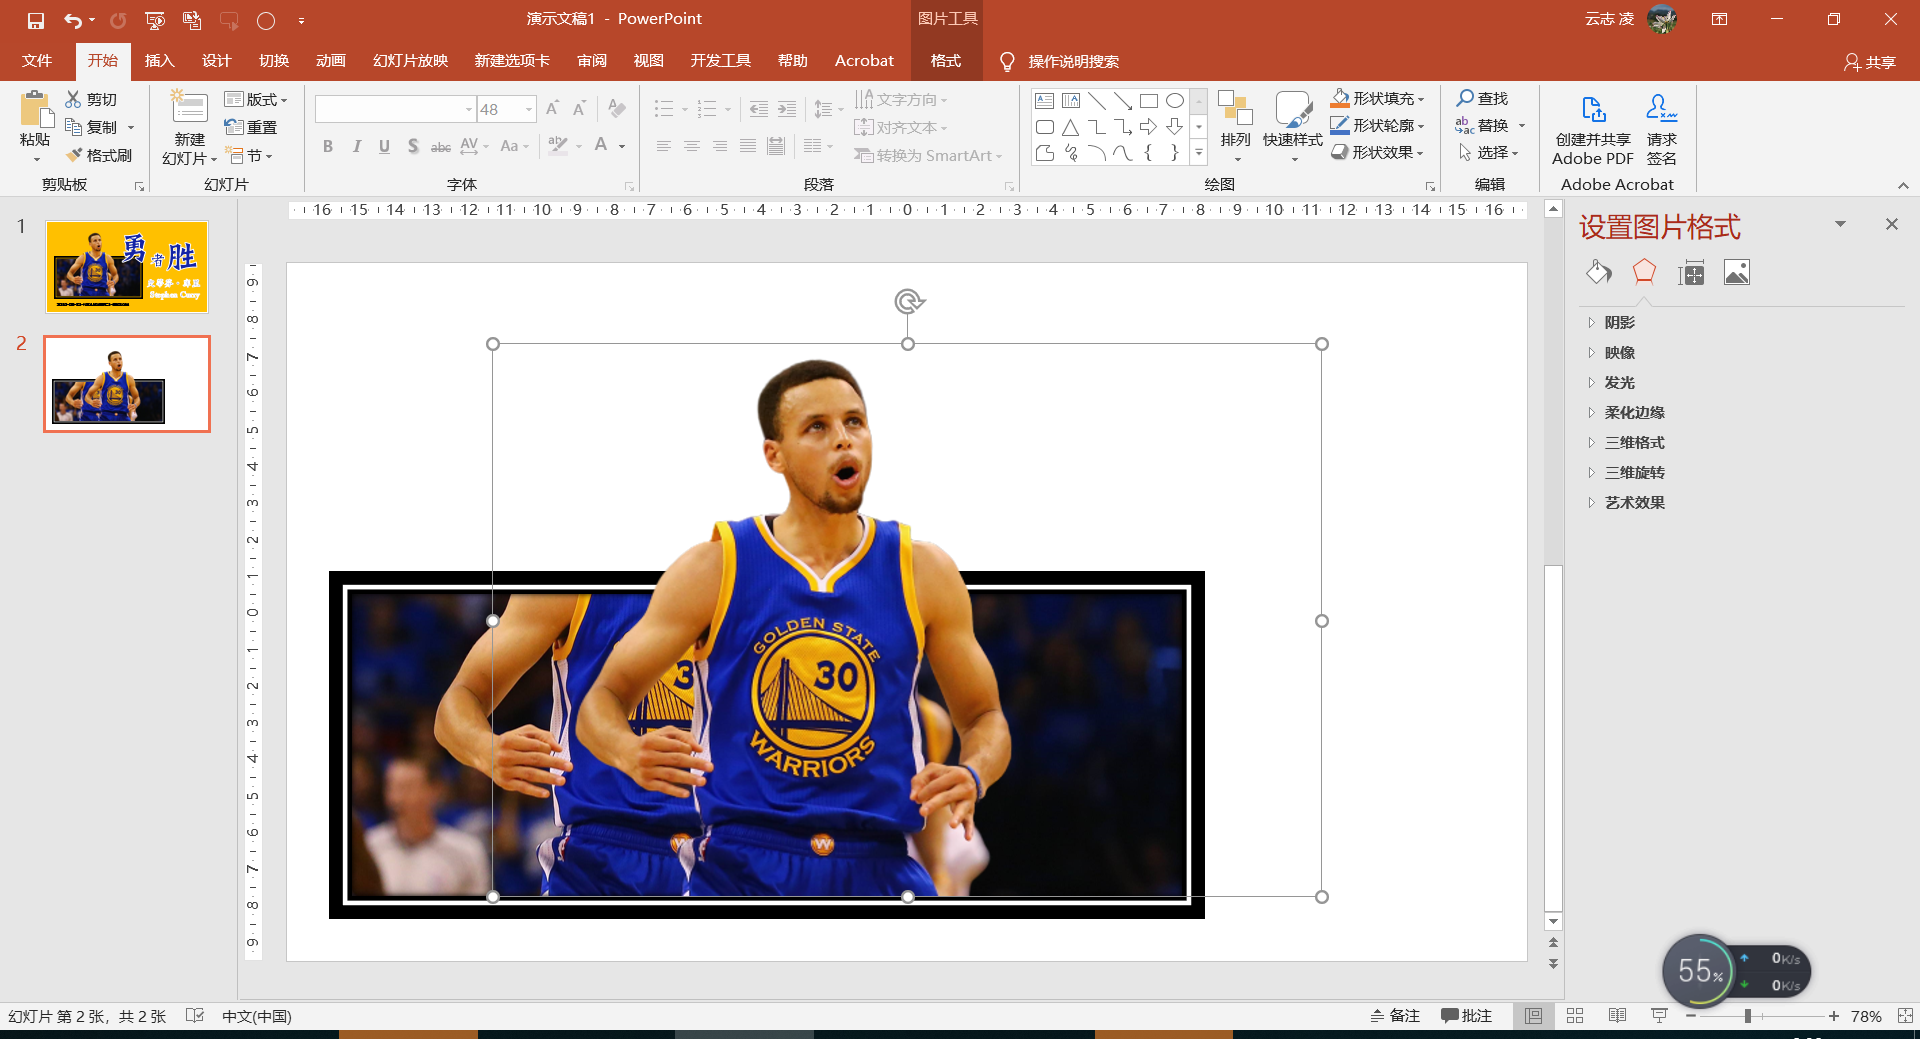Open the Acrobat ribbon tab
Image resolution: width=1920 pixels, height=1039 pixels.
864,61
